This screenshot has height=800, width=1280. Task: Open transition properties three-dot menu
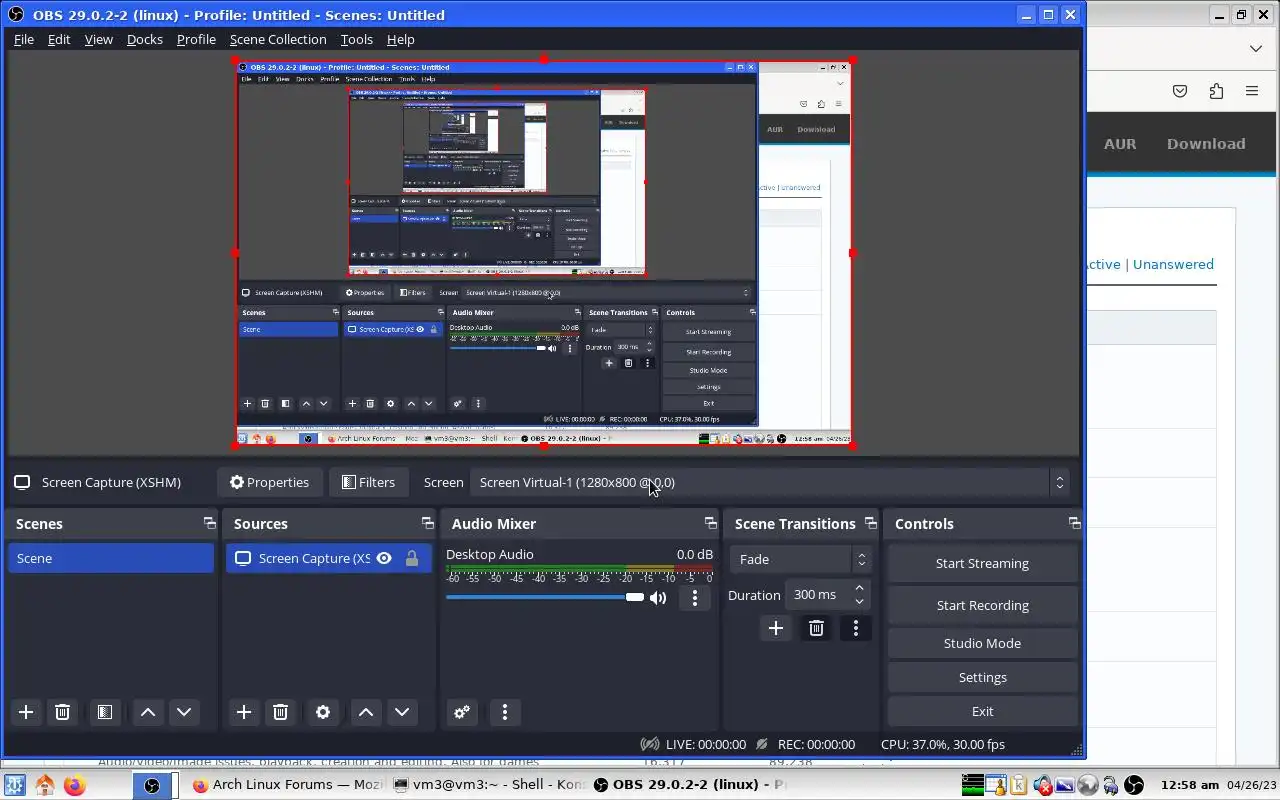[x=855, y=628]
